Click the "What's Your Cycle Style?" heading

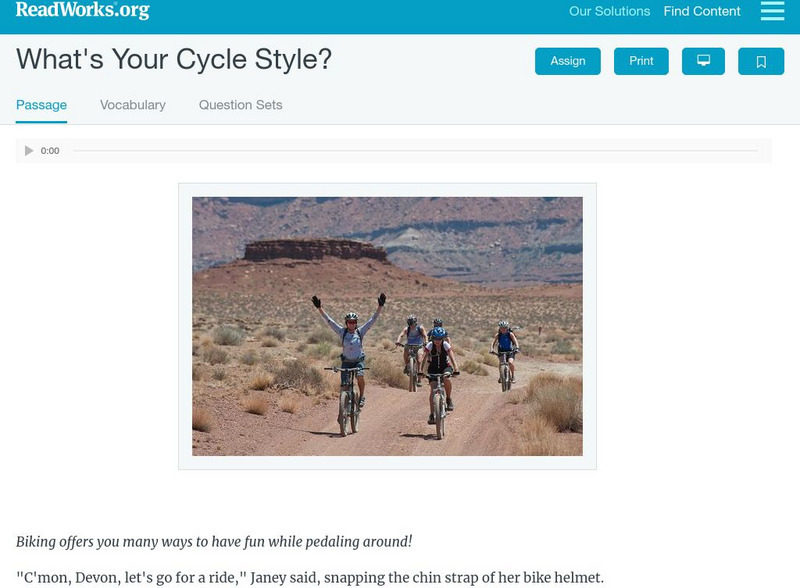click(174, 60)
